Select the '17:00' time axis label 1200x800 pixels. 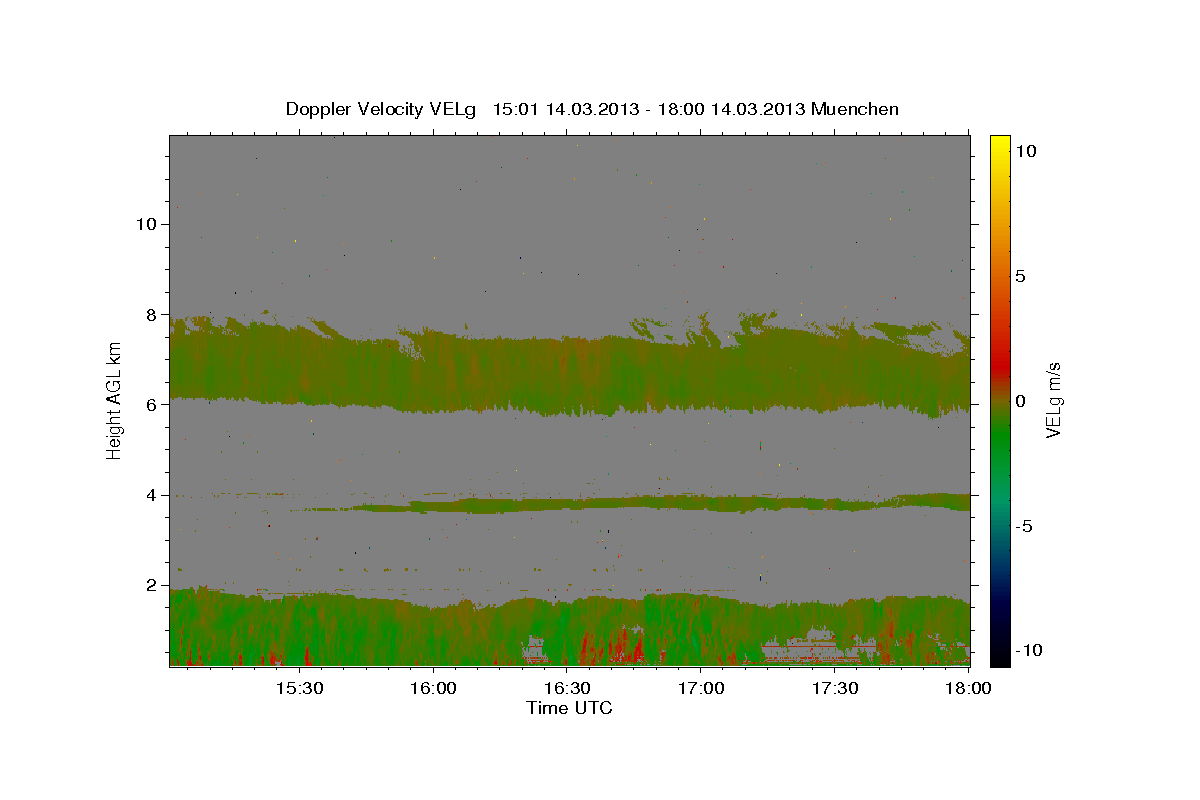coord(700,689)
